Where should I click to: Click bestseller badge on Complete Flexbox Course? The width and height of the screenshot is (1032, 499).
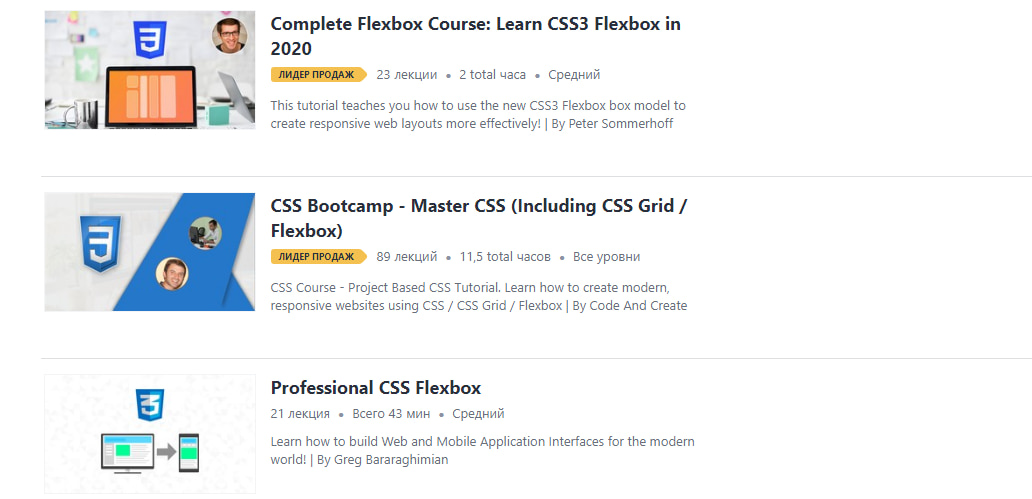[x=319, y=75]
